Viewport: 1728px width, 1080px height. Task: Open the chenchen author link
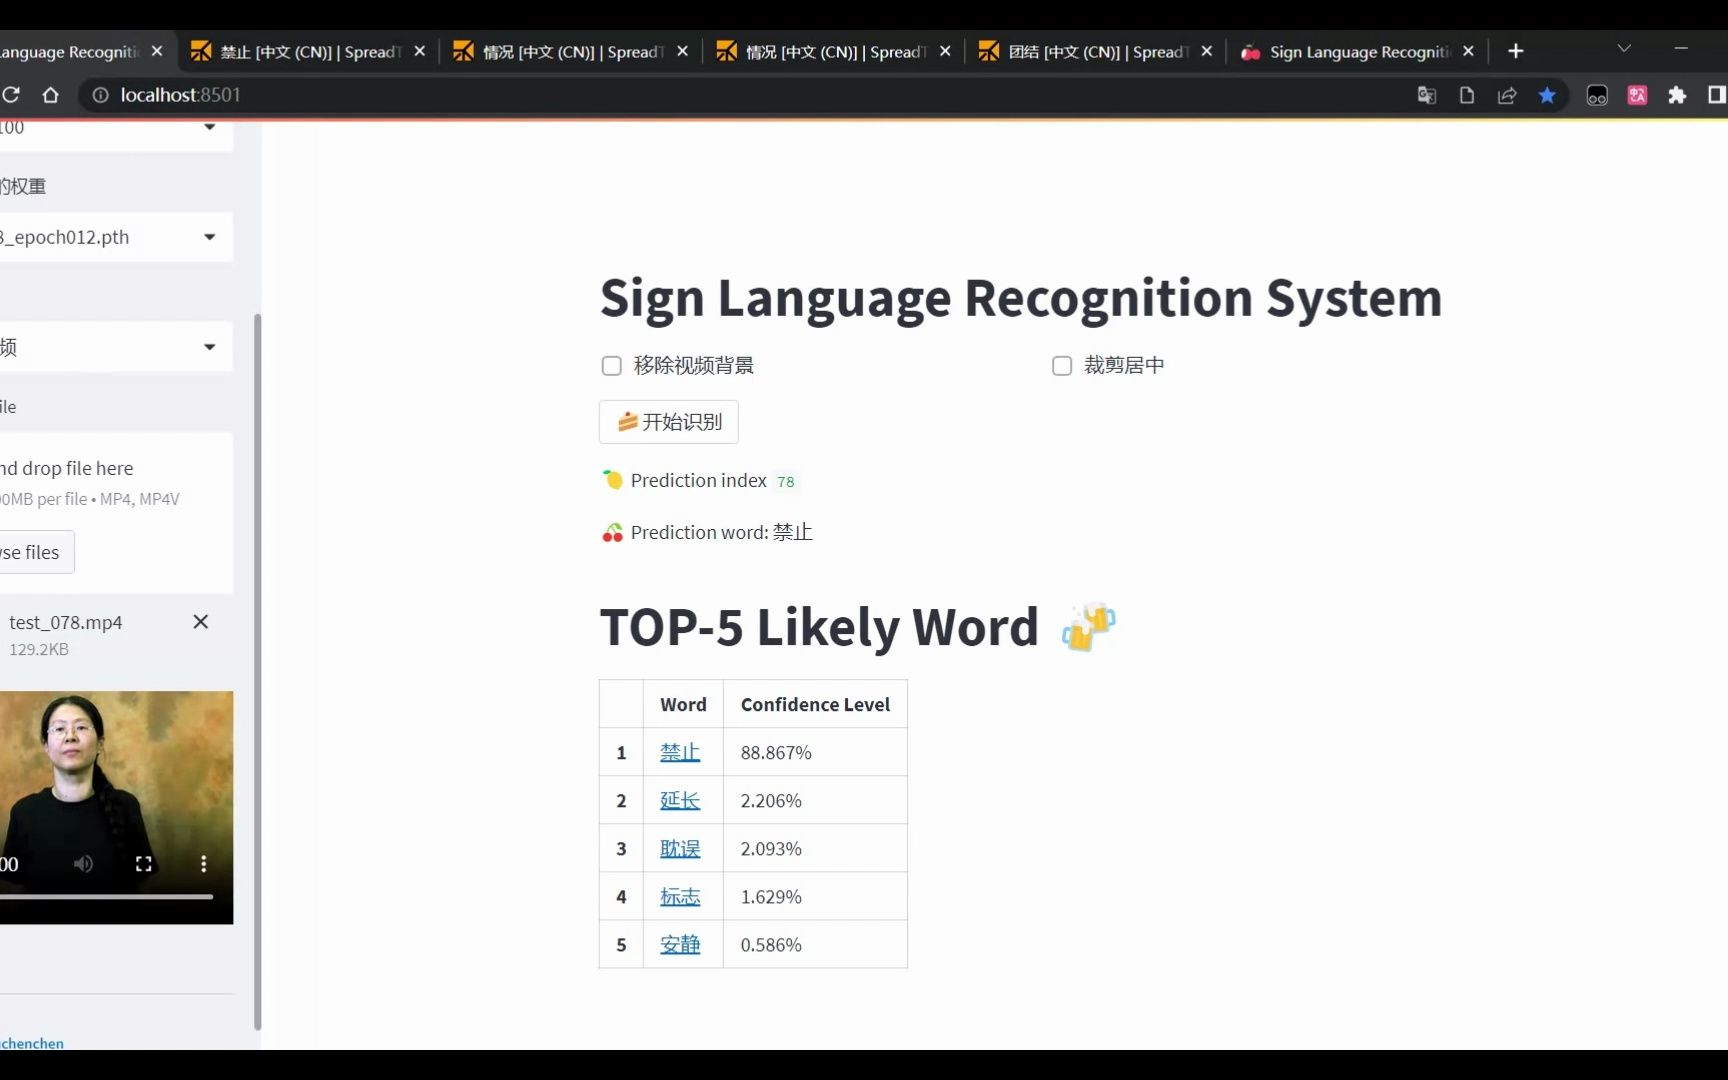[x=32, y=1043]
